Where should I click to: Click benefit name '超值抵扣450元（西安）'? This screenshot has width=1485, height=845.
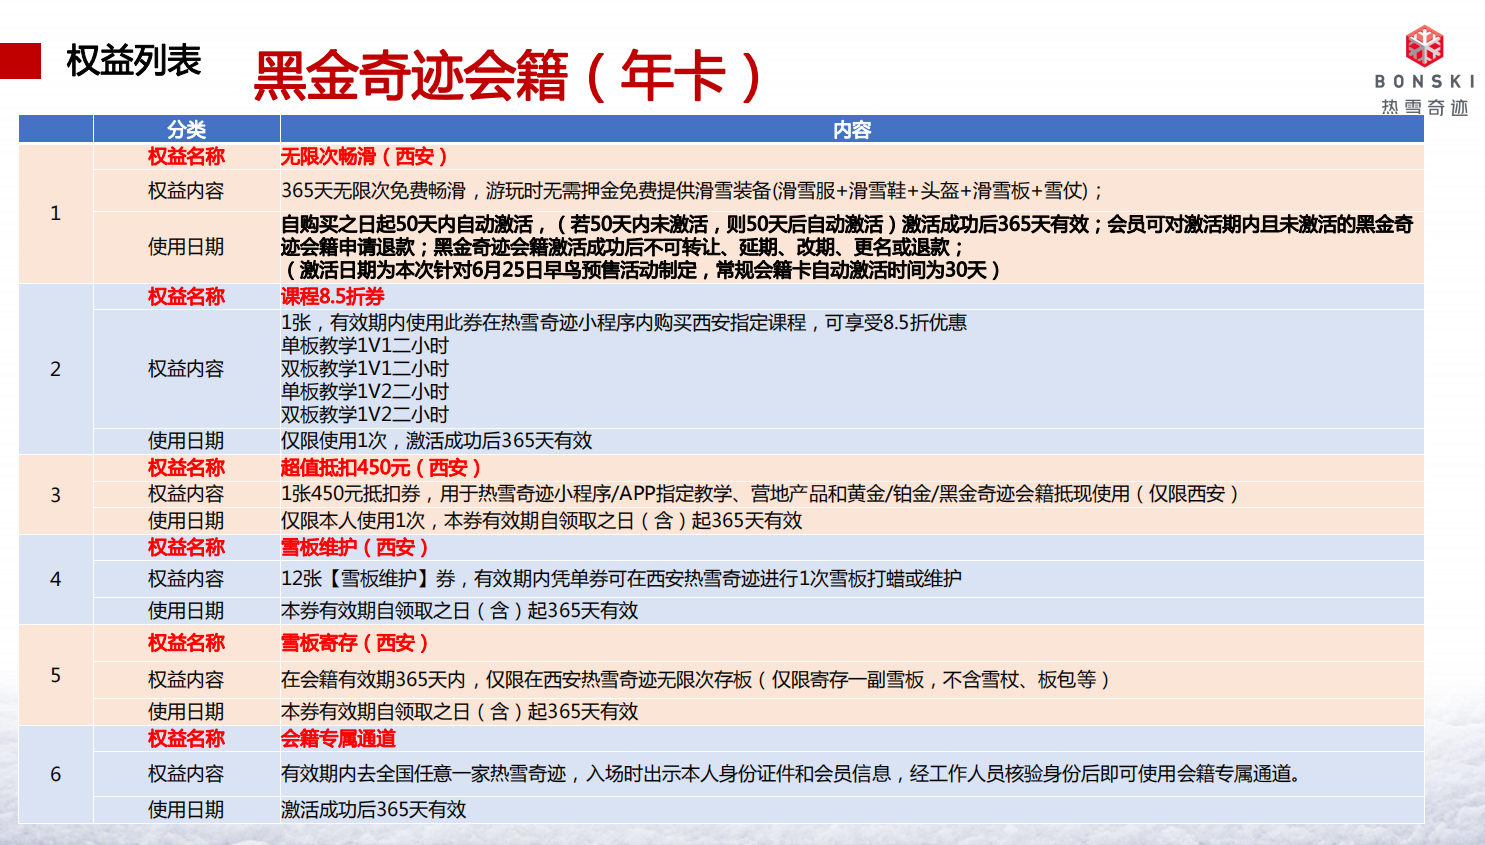coord(382,467)
